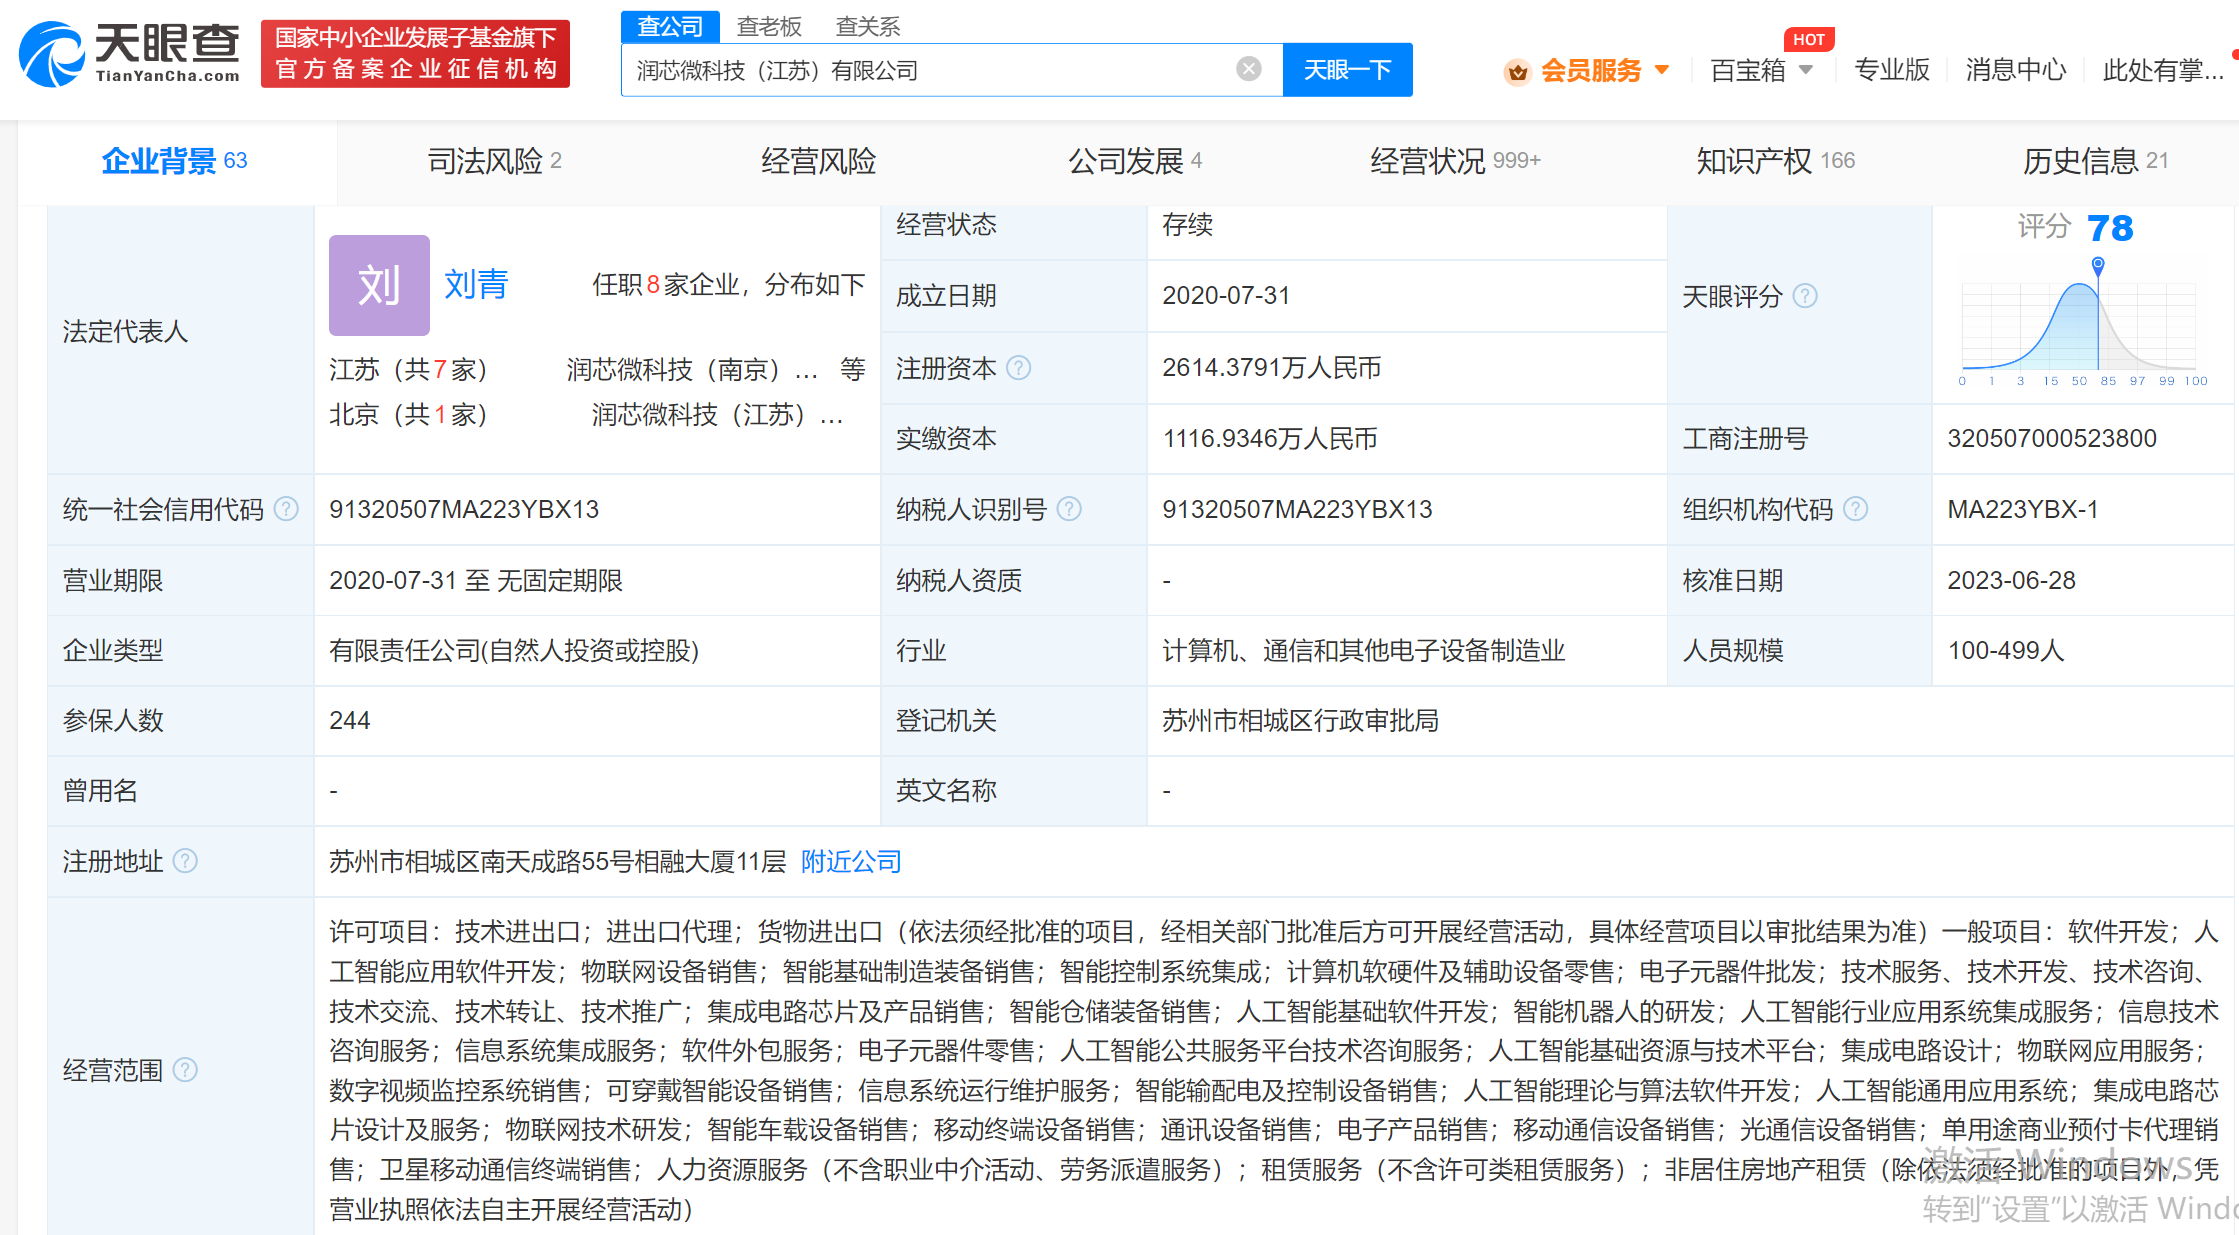Clear the search box text
This screenshot has height=1235, width=2239.
point(1248,69)
